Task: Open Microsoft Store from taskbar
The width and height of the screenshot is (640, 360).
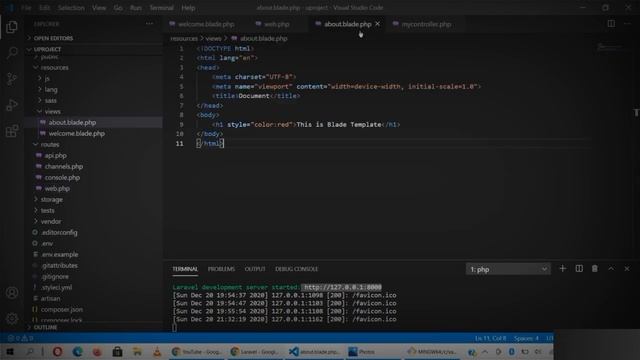Action: 117,351
